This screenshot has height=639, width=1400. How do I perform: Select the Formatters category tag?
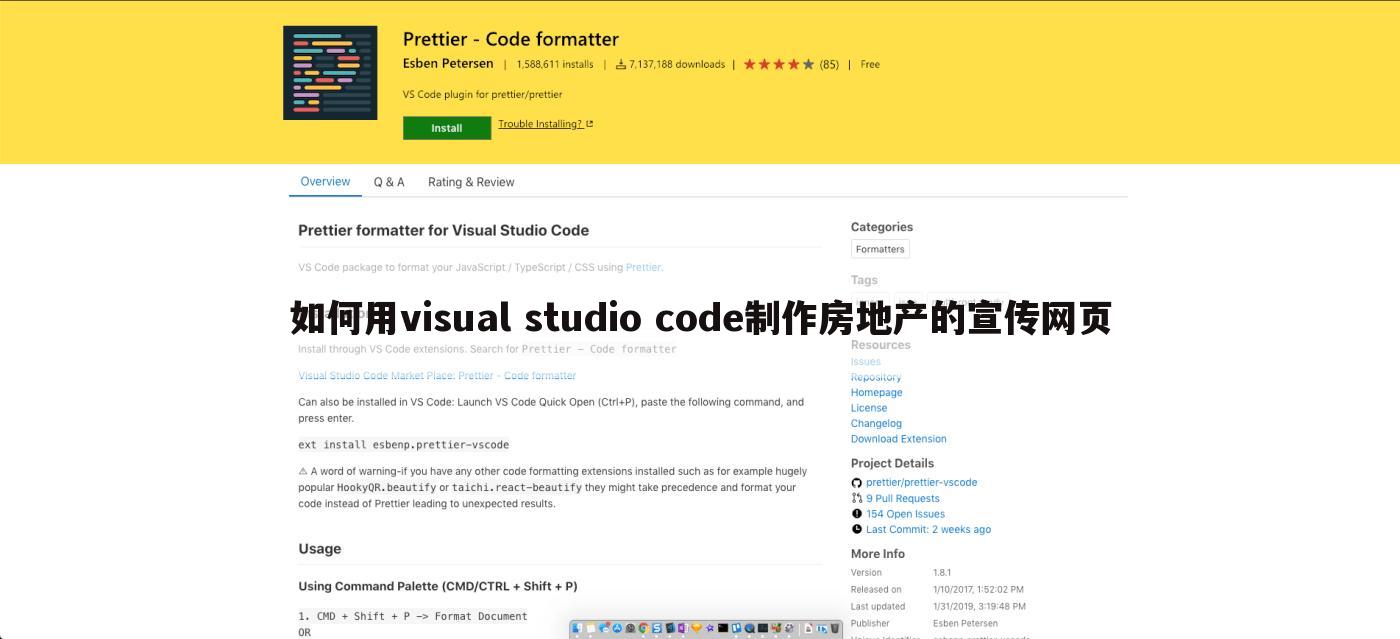[880, 249]
